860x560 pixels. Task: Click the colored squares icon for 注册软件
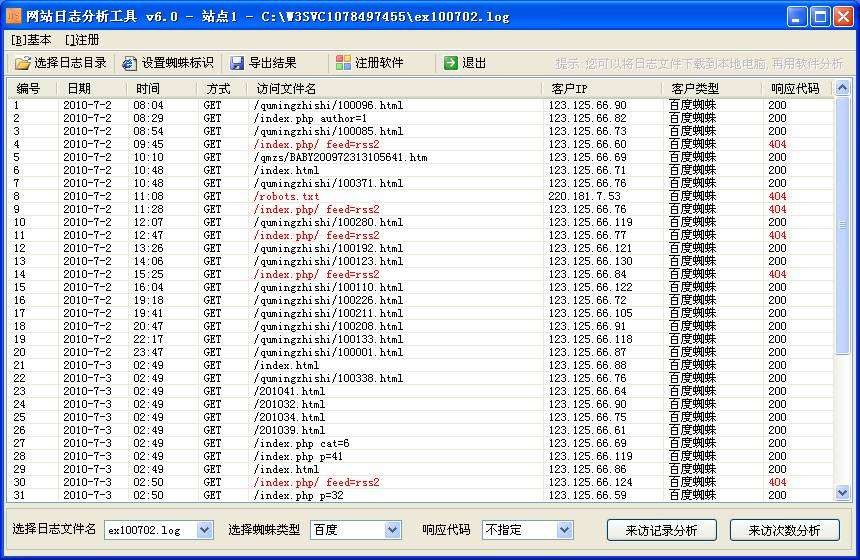tap(343, 63)
